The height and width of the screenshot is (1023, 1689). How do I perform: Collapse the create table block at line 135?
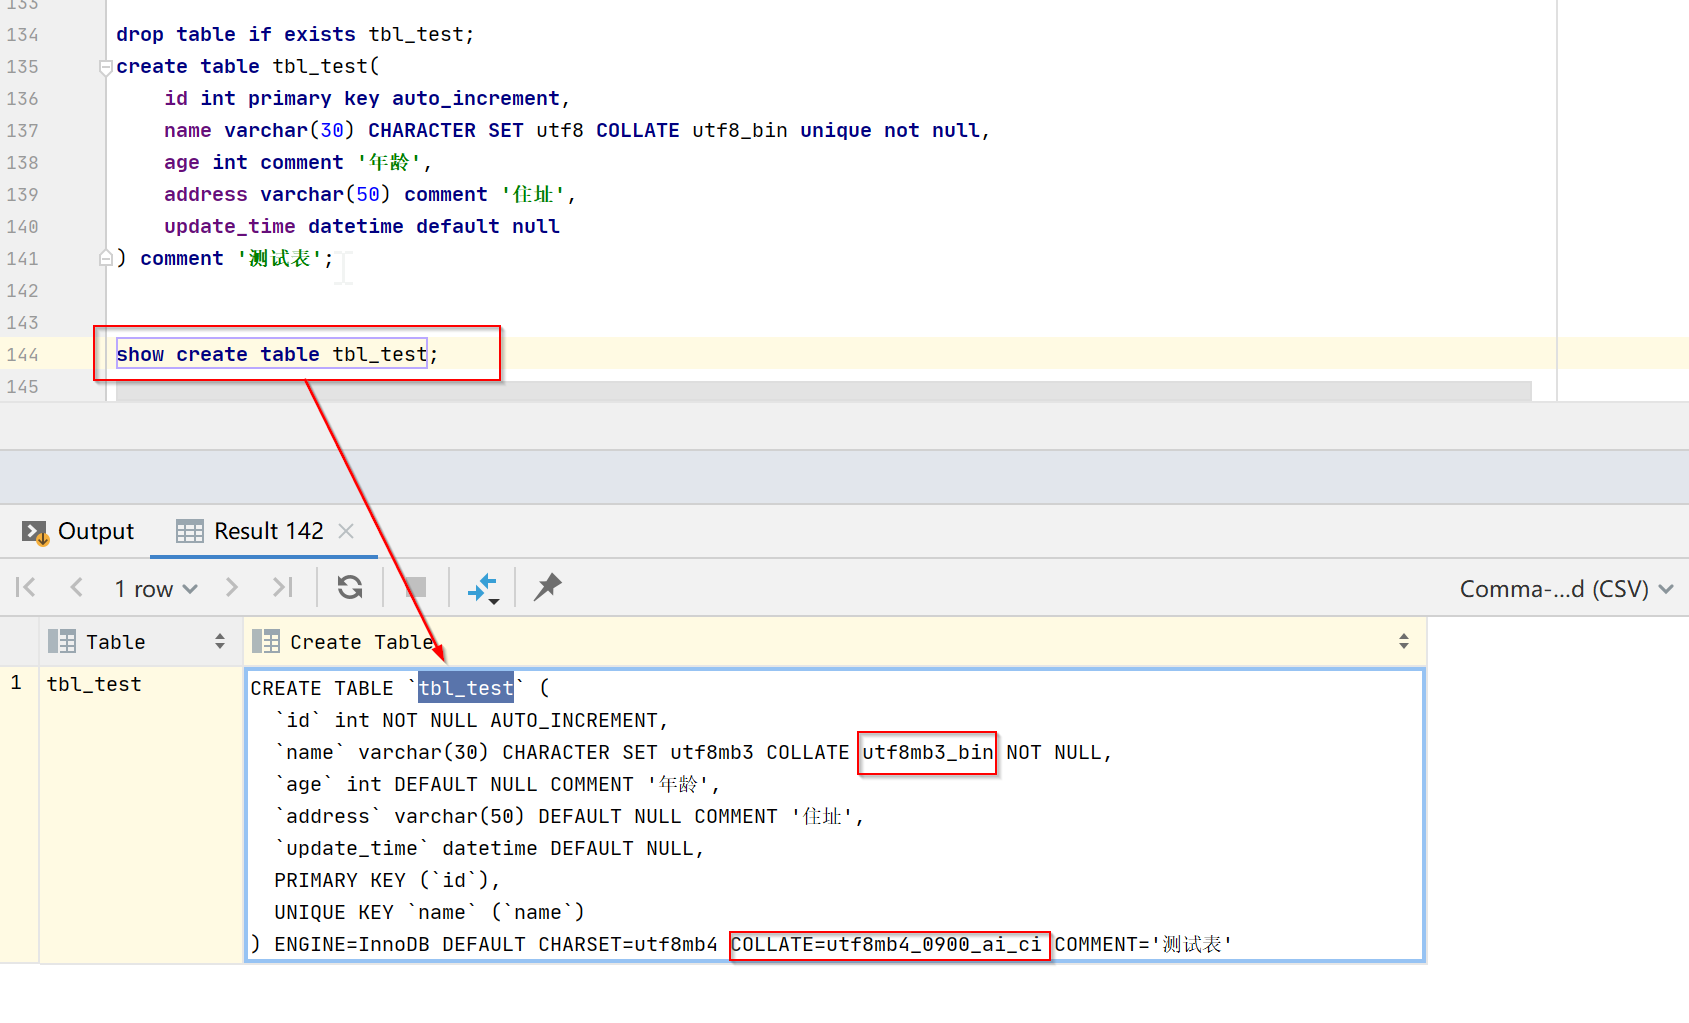tap(105, 67)
